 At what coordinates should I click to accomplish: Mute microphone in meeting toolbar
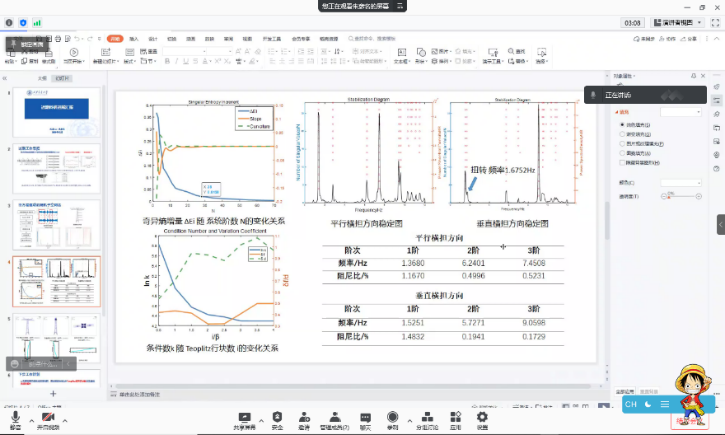click(15, 418)
